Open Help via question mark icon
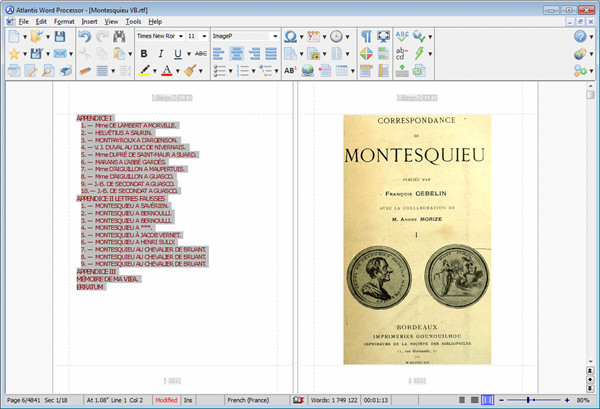The image size is (600, 409). [x=580, y=36]
